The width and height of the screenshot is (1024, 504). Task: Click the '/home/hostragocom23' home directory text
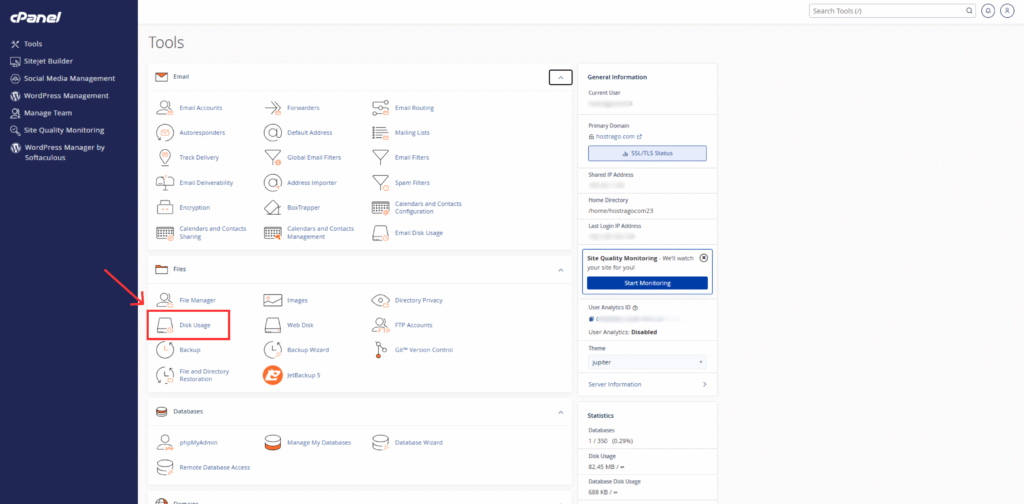click(x=620, y=212)
